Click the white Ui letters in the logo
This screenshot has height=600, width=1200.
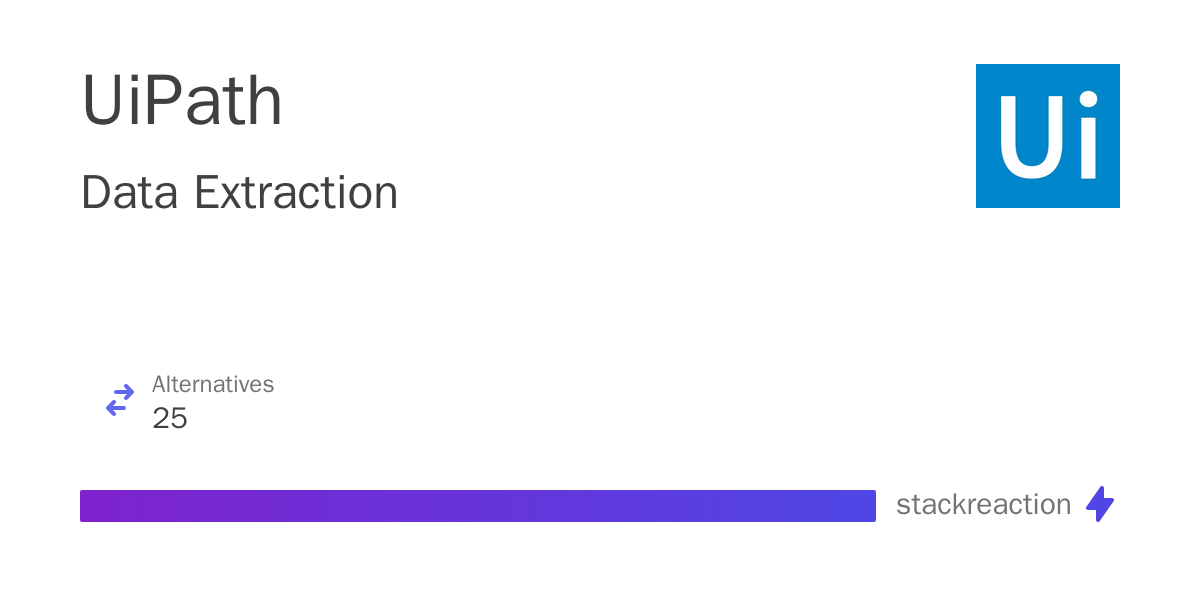point(1049,136)
